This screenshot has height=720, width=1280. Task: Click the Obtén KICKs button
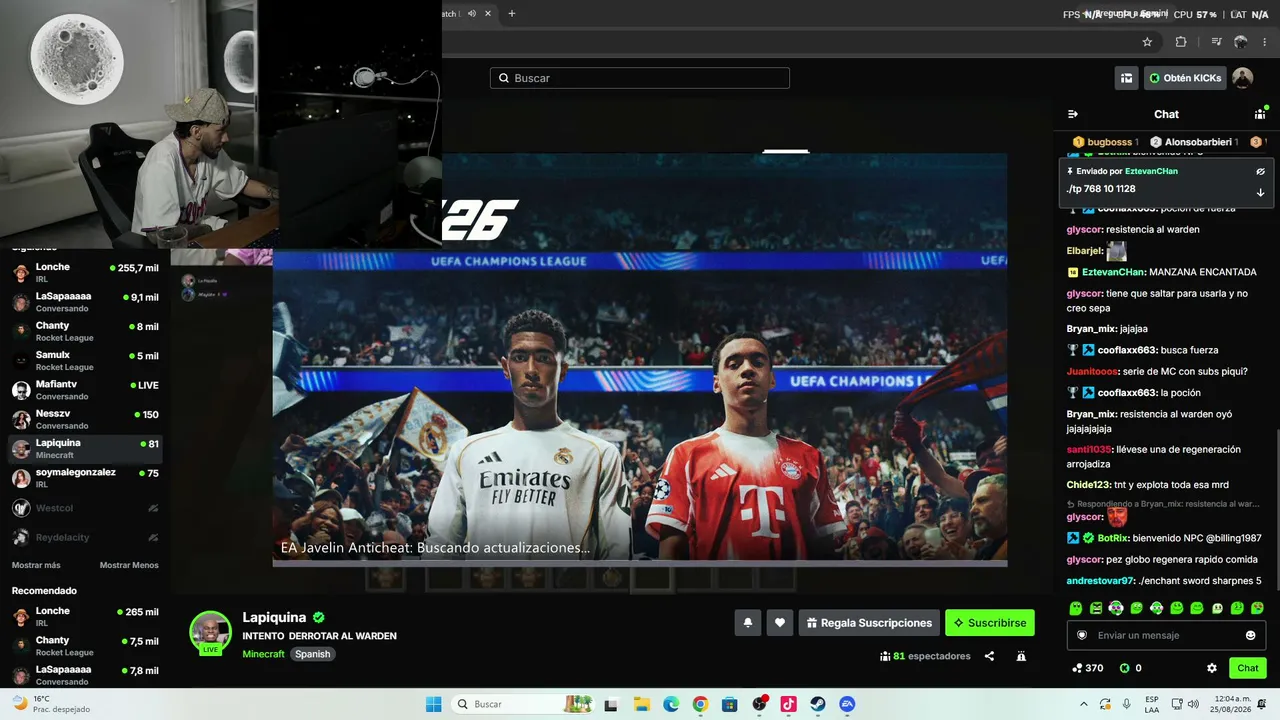[1185, 78]
